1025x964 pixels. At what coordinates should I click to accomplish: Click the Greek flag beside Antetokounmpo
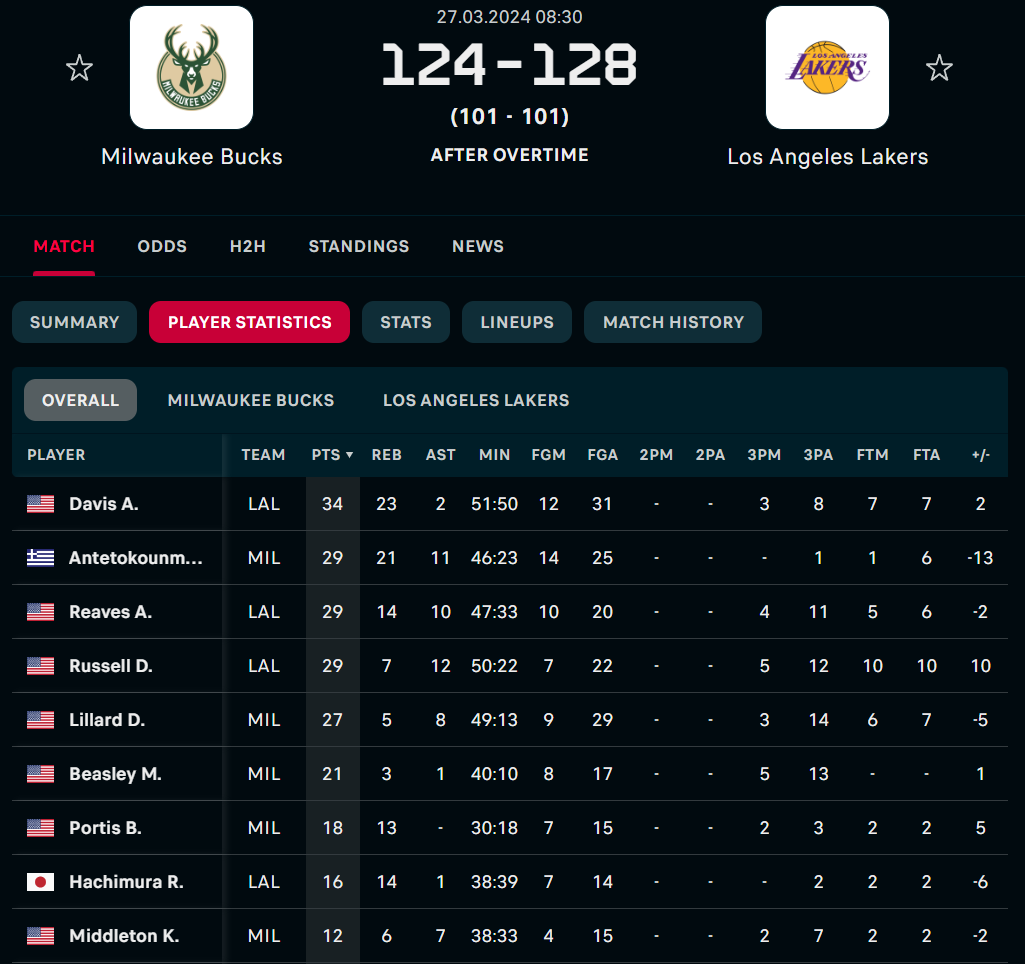click(40, 558)
